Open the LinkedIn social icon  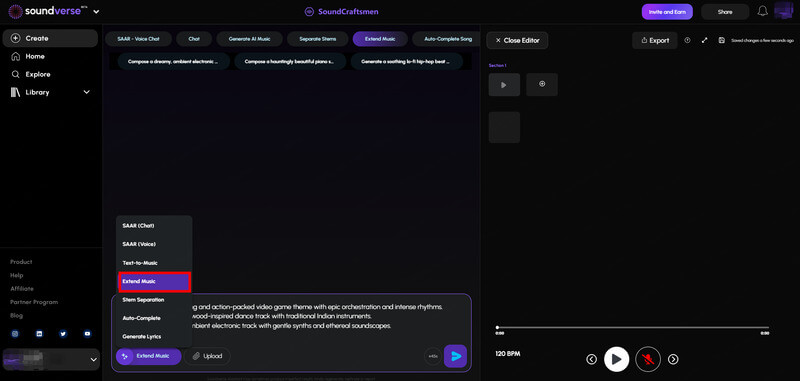coord(39,334)
